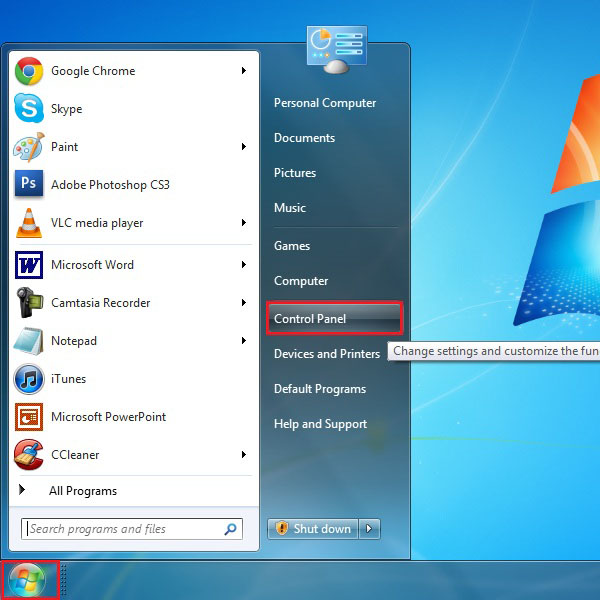Click the VLC traffic cone icon
The image size is (600, 600).
click(29, 223)
